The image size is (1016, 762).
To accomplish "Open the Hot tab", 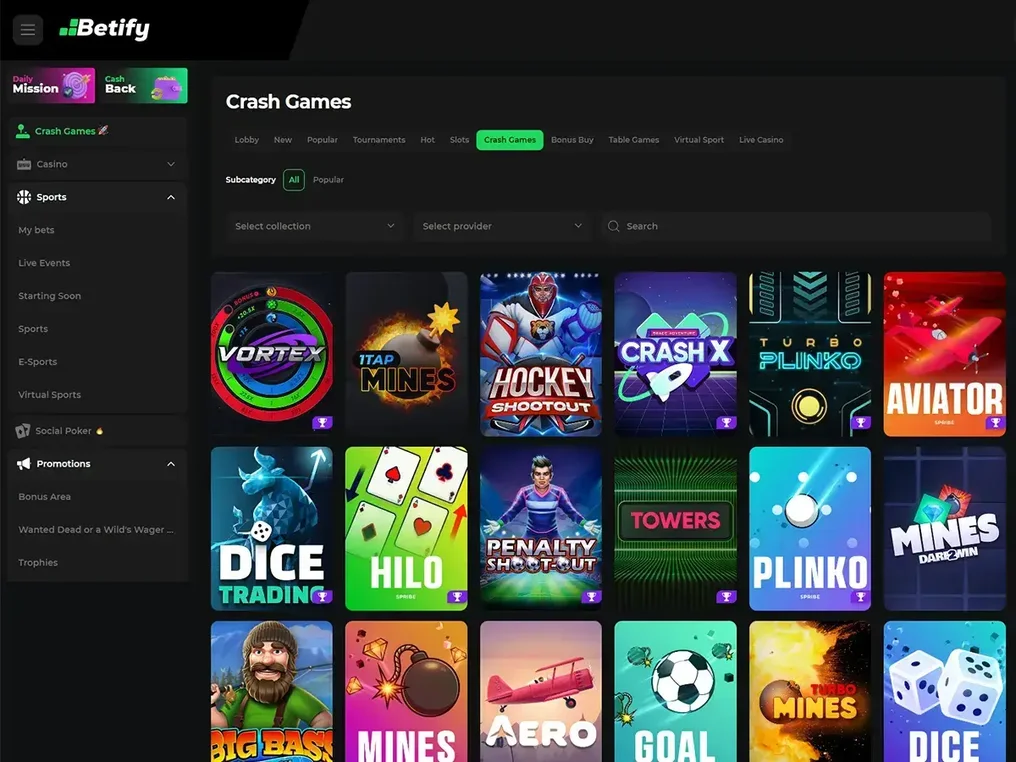I will (428, 140).
